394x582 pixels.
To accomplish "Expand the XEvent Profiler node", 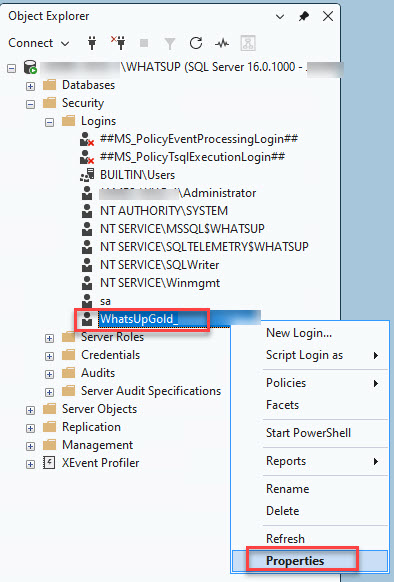I will pos(30,464).
